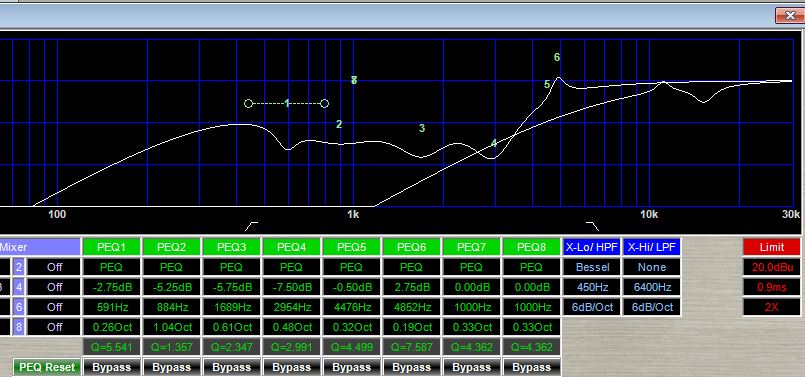Select the PEQ7 header
Viewport: 805px width, 377px height.
[471, 247]
